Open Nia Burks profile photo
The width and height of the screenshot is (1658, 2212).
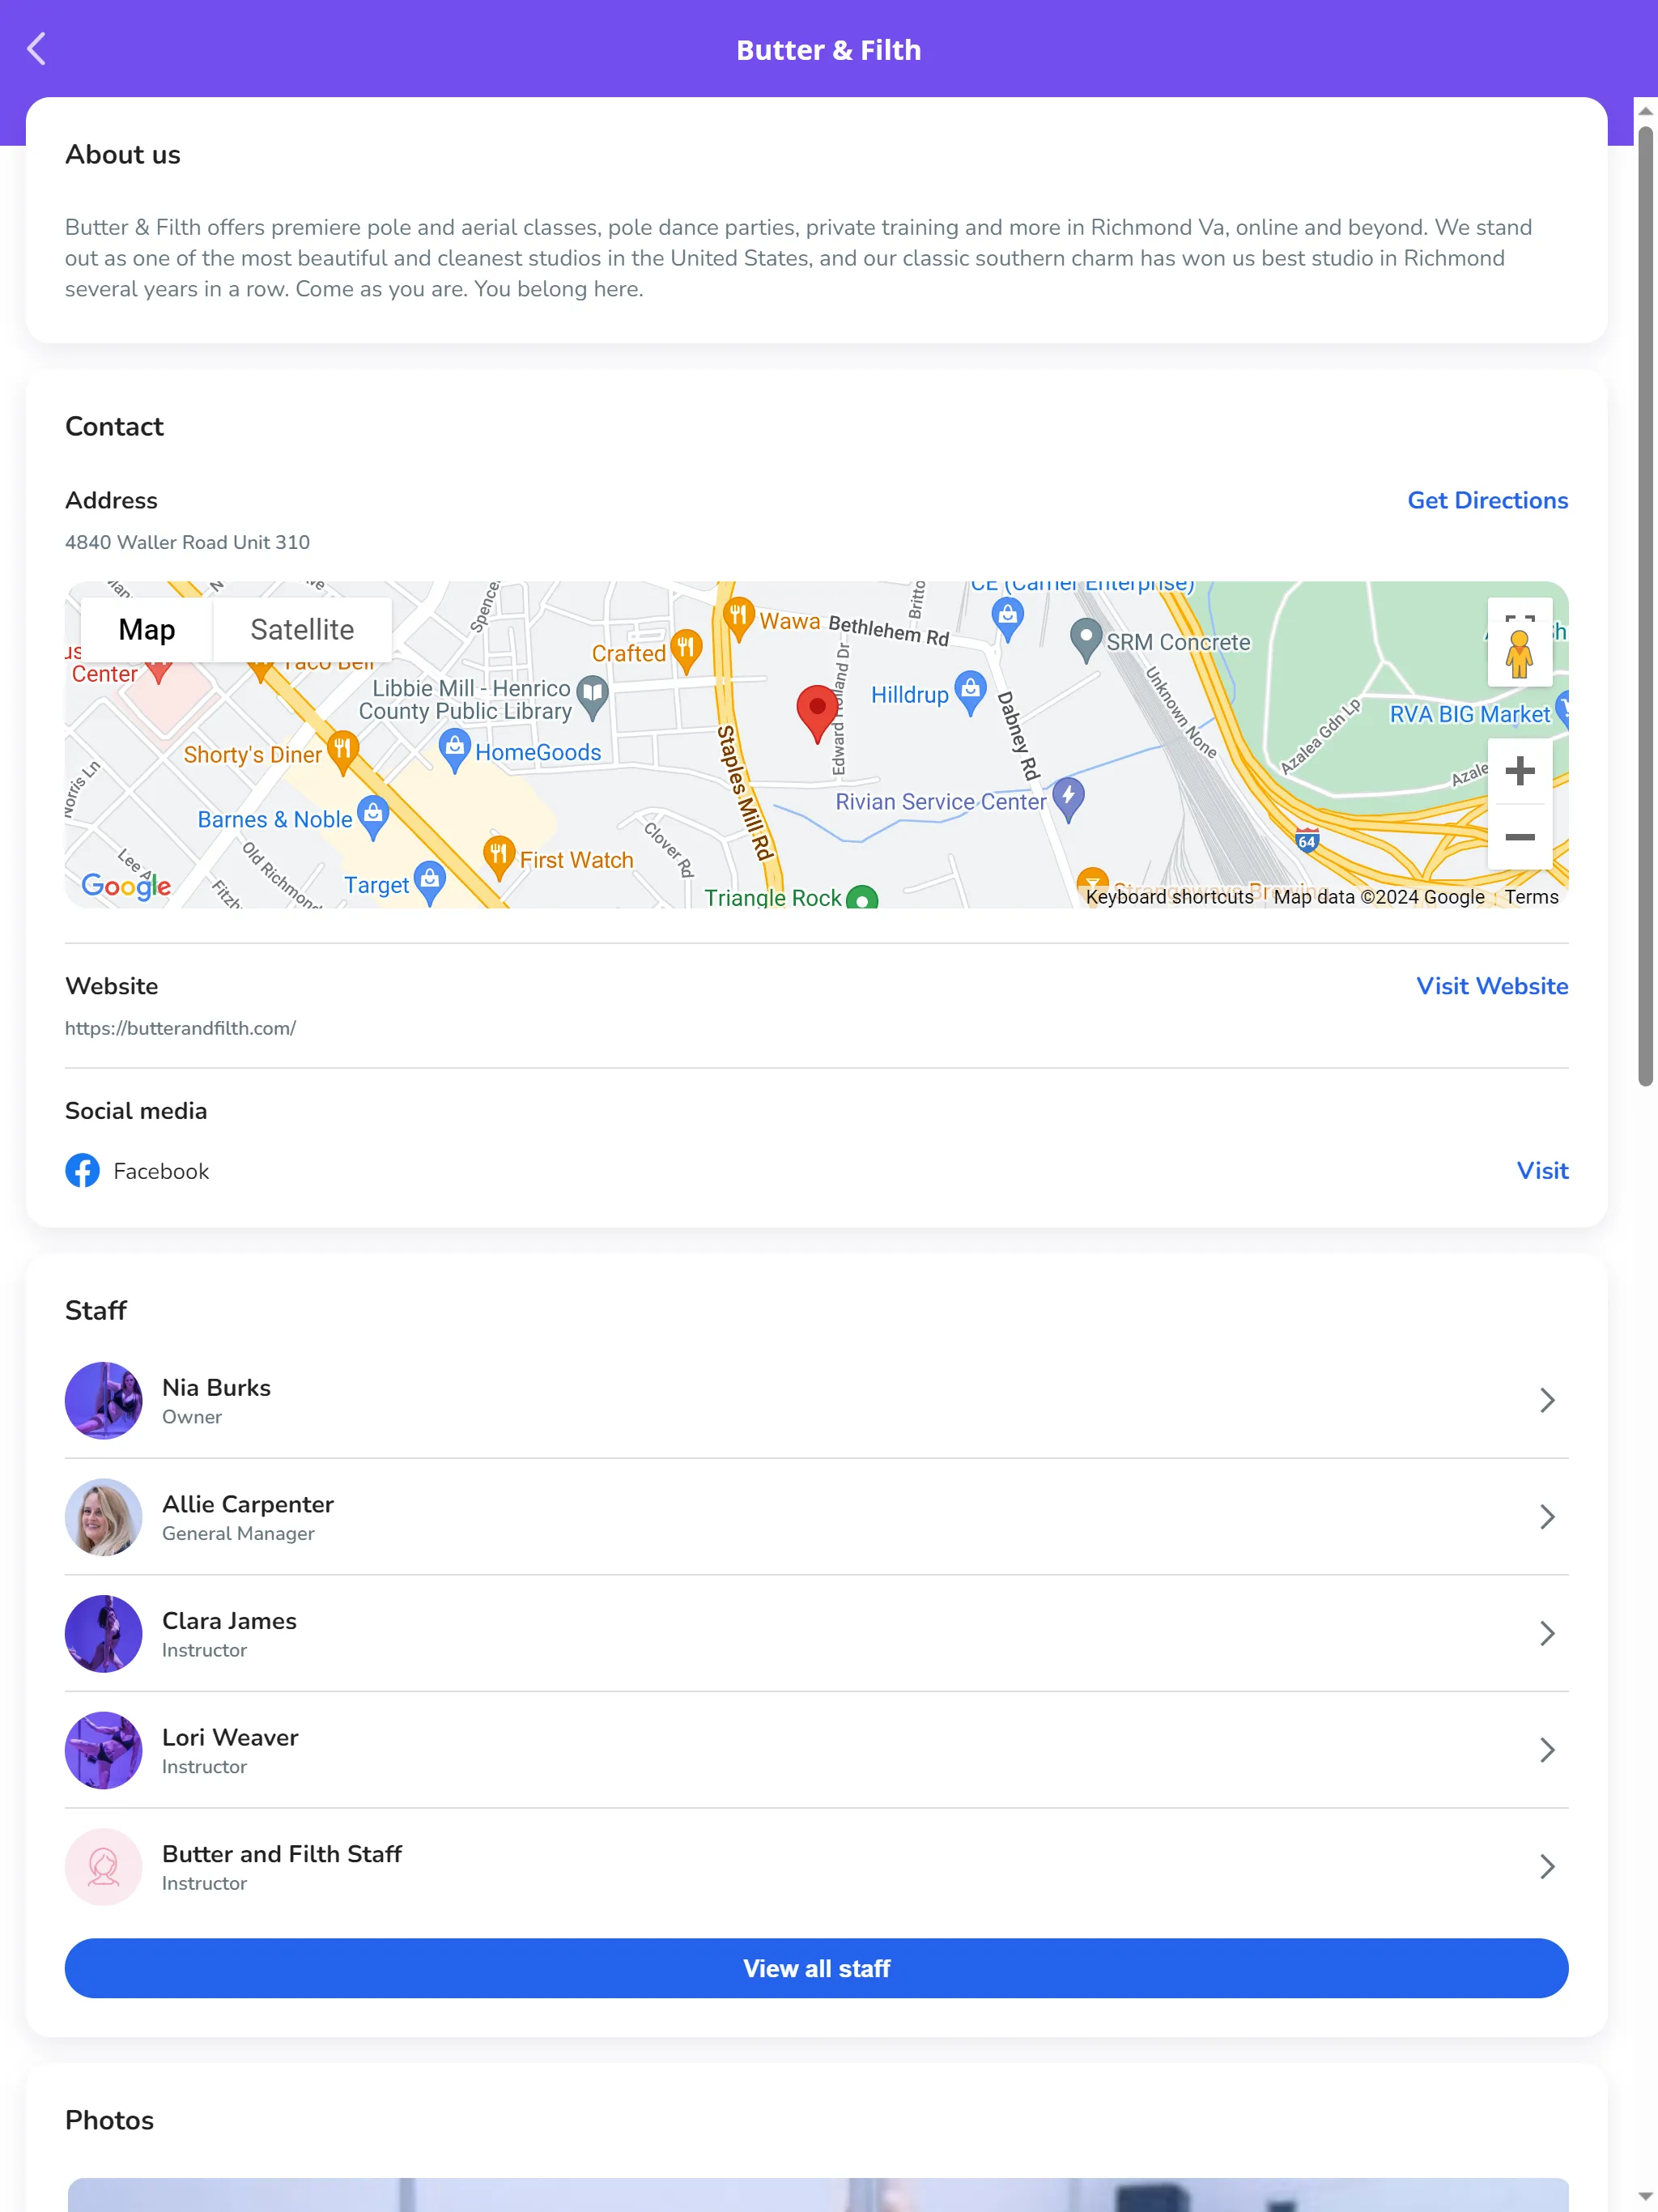point(103,1400)
